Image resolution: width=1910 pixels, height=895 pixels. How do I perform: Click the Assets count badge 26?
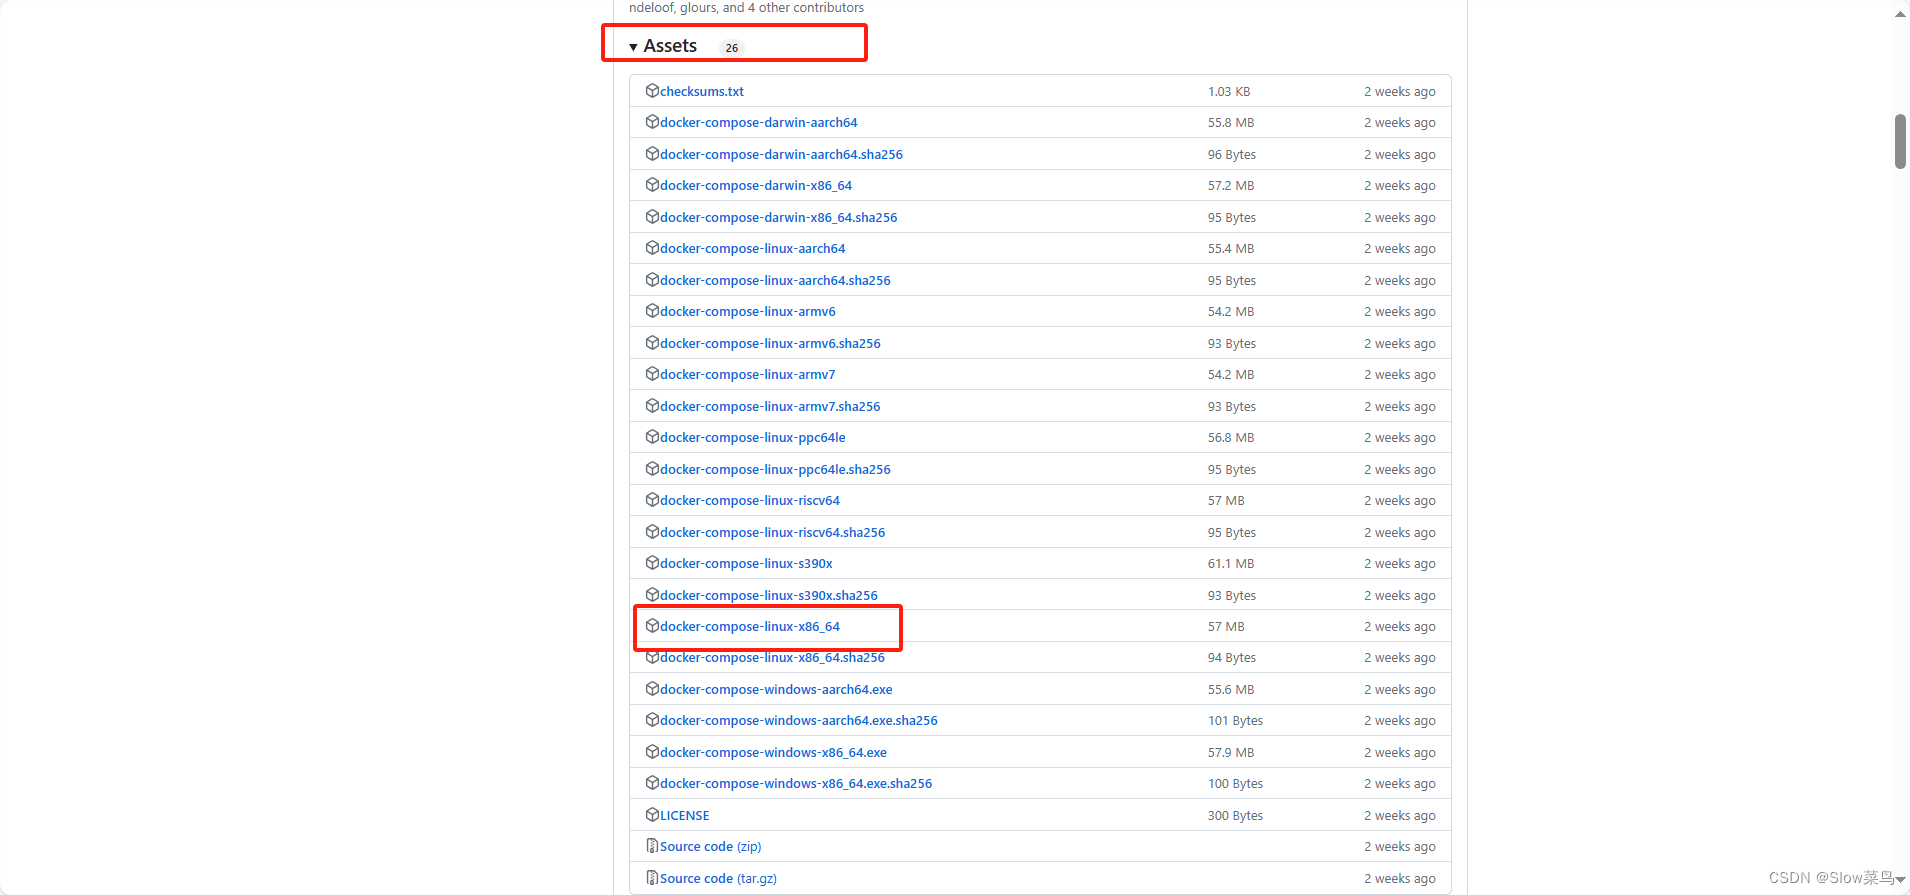(x=732, y=48)
